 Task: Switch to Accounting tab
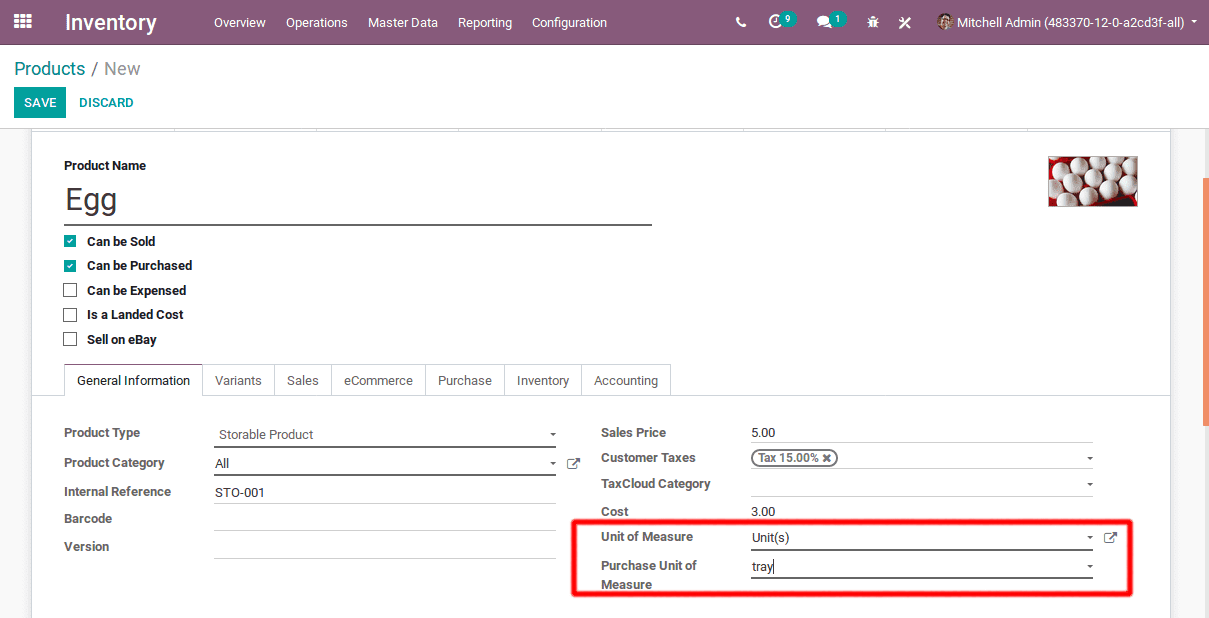click(x=626, y=380)
